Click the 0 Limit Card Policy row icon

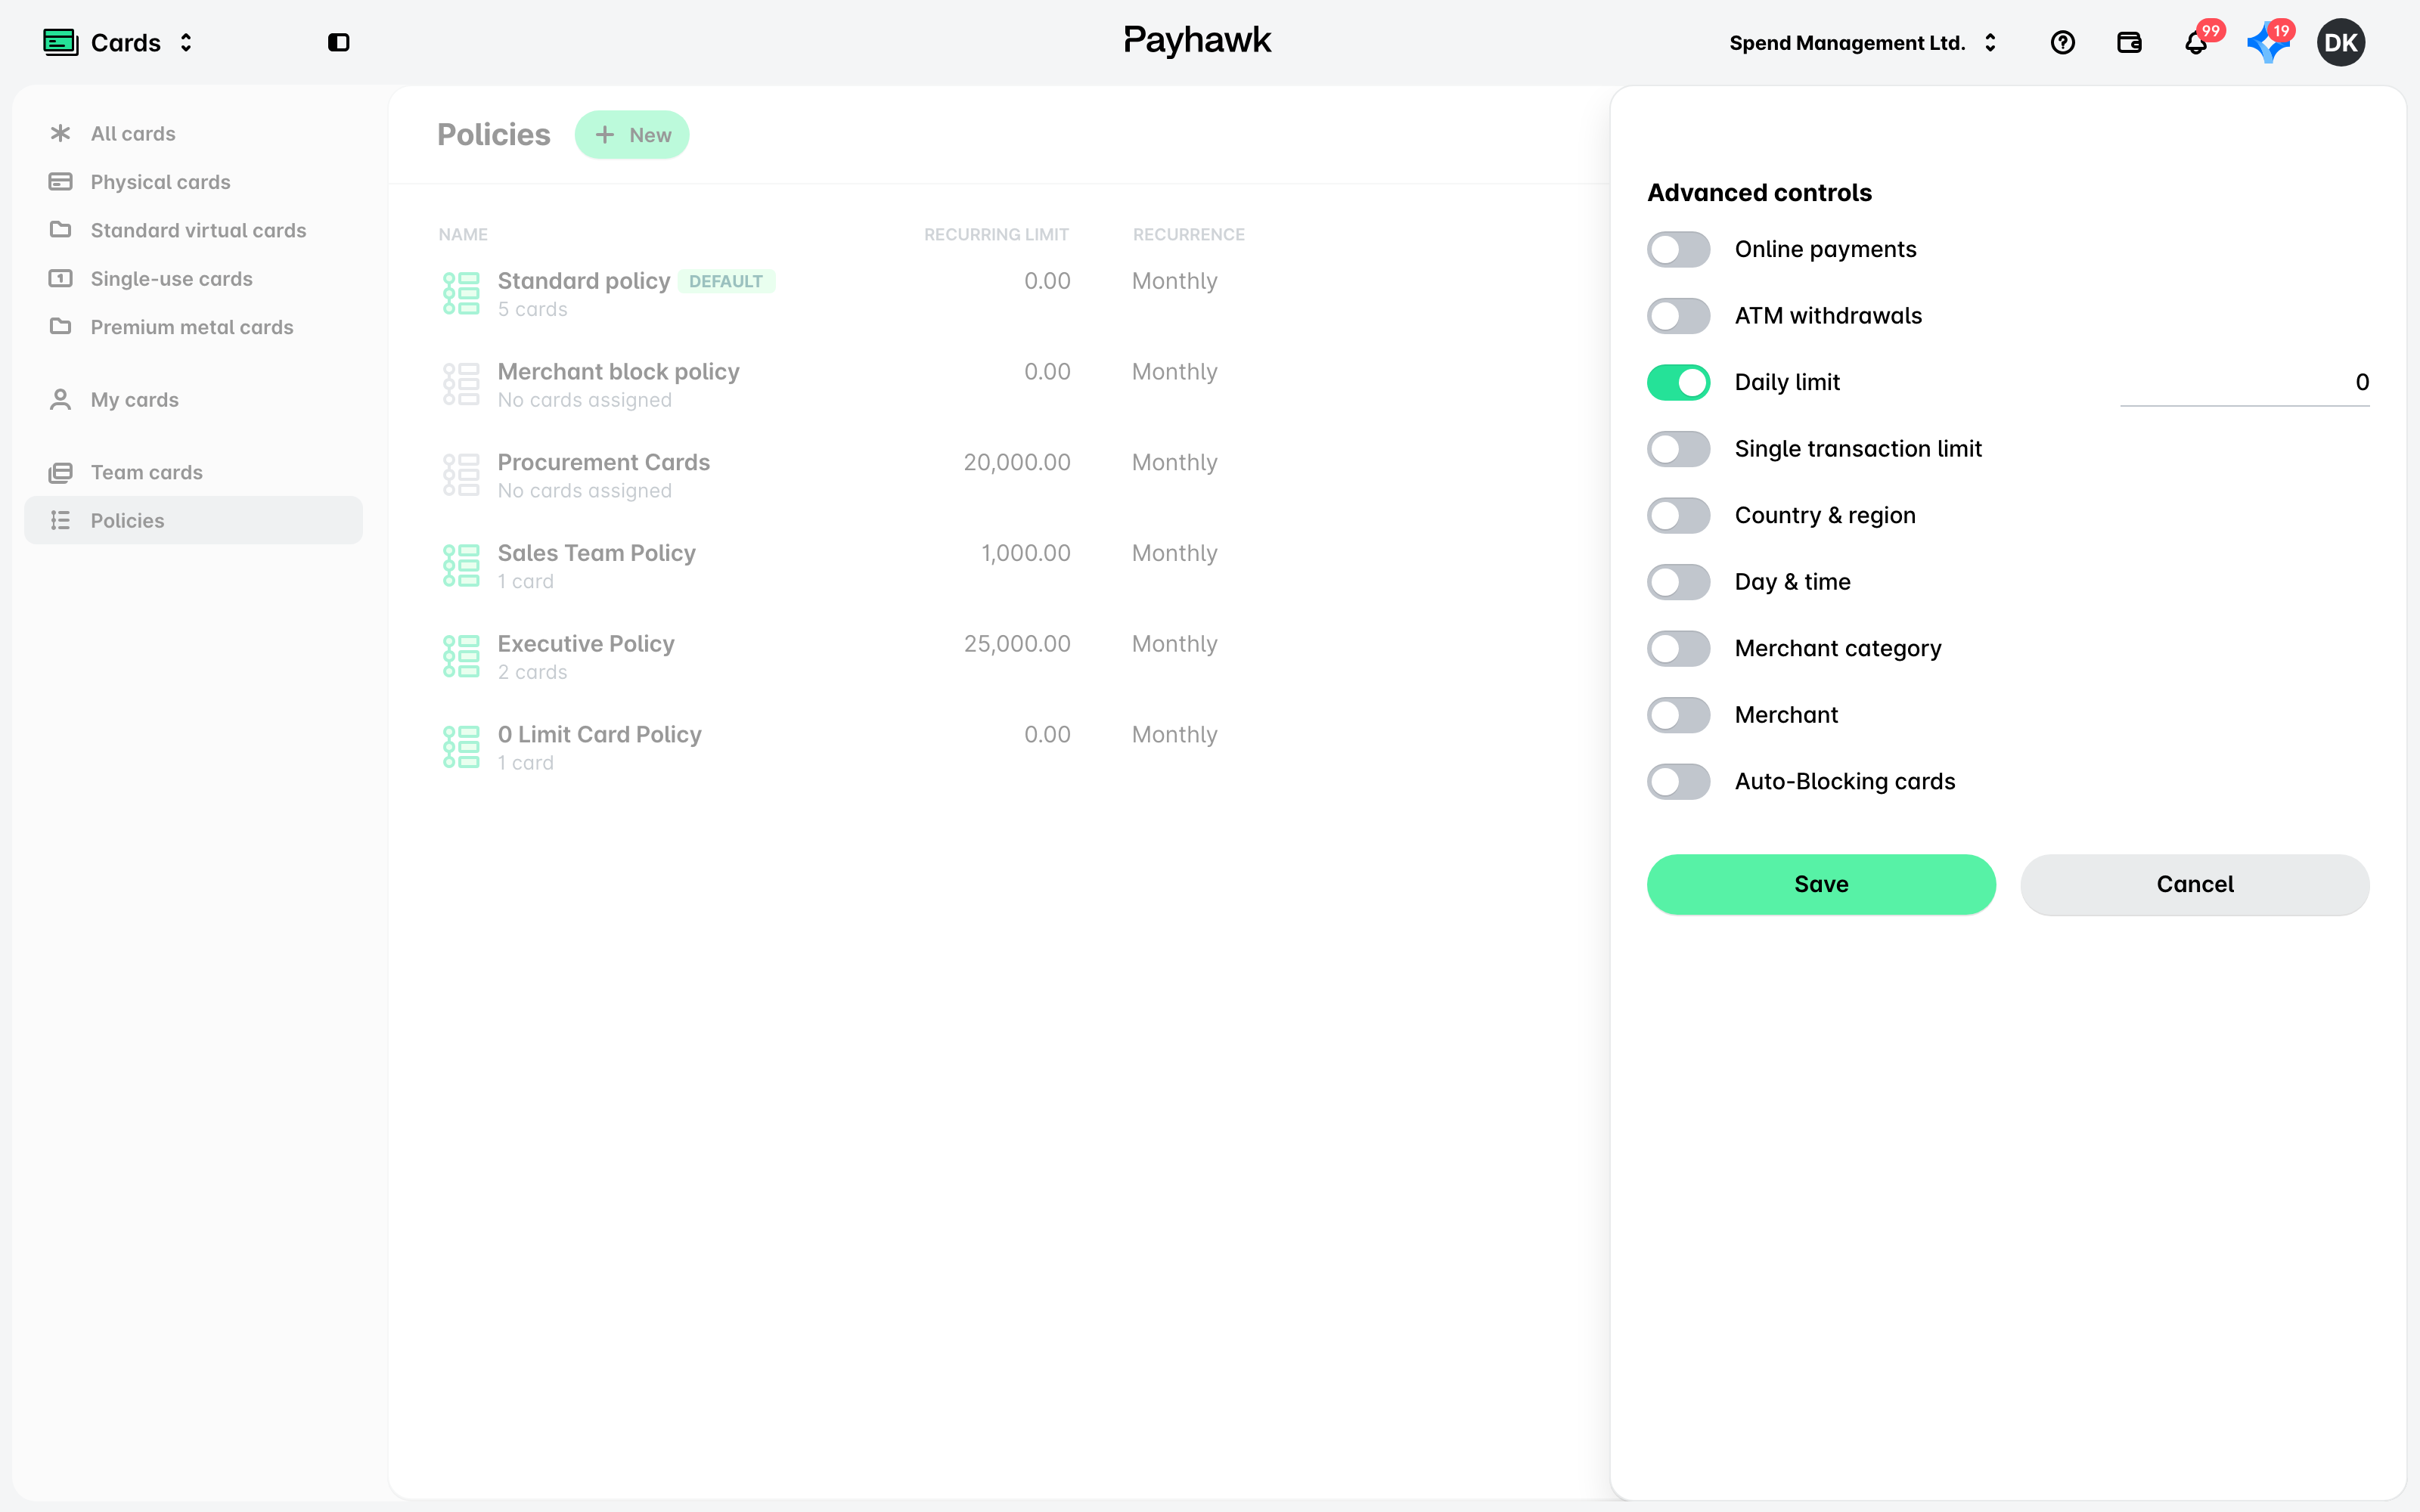[x=461, y=747]
